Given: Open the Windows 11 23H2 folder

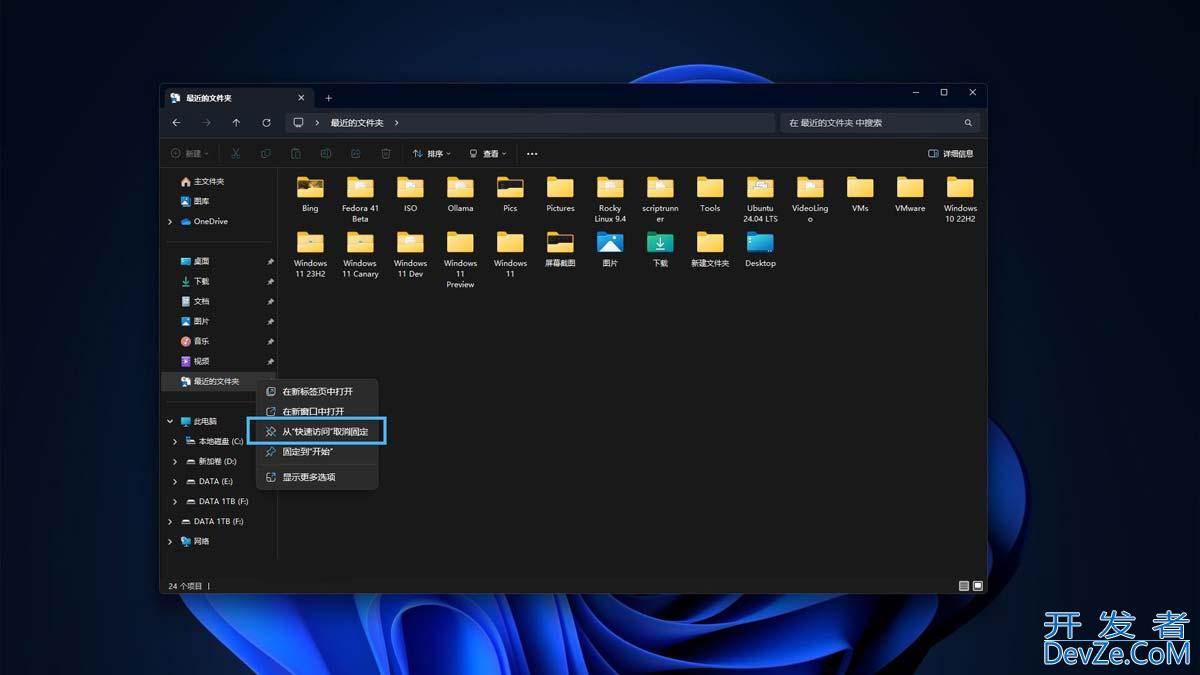Looking at the screenshot, I should [310, 254].
